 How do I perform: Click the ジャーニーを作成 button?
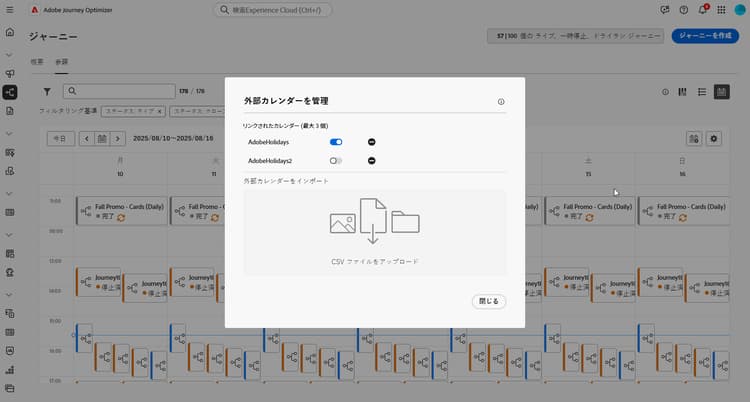click(x=705, y=36)
